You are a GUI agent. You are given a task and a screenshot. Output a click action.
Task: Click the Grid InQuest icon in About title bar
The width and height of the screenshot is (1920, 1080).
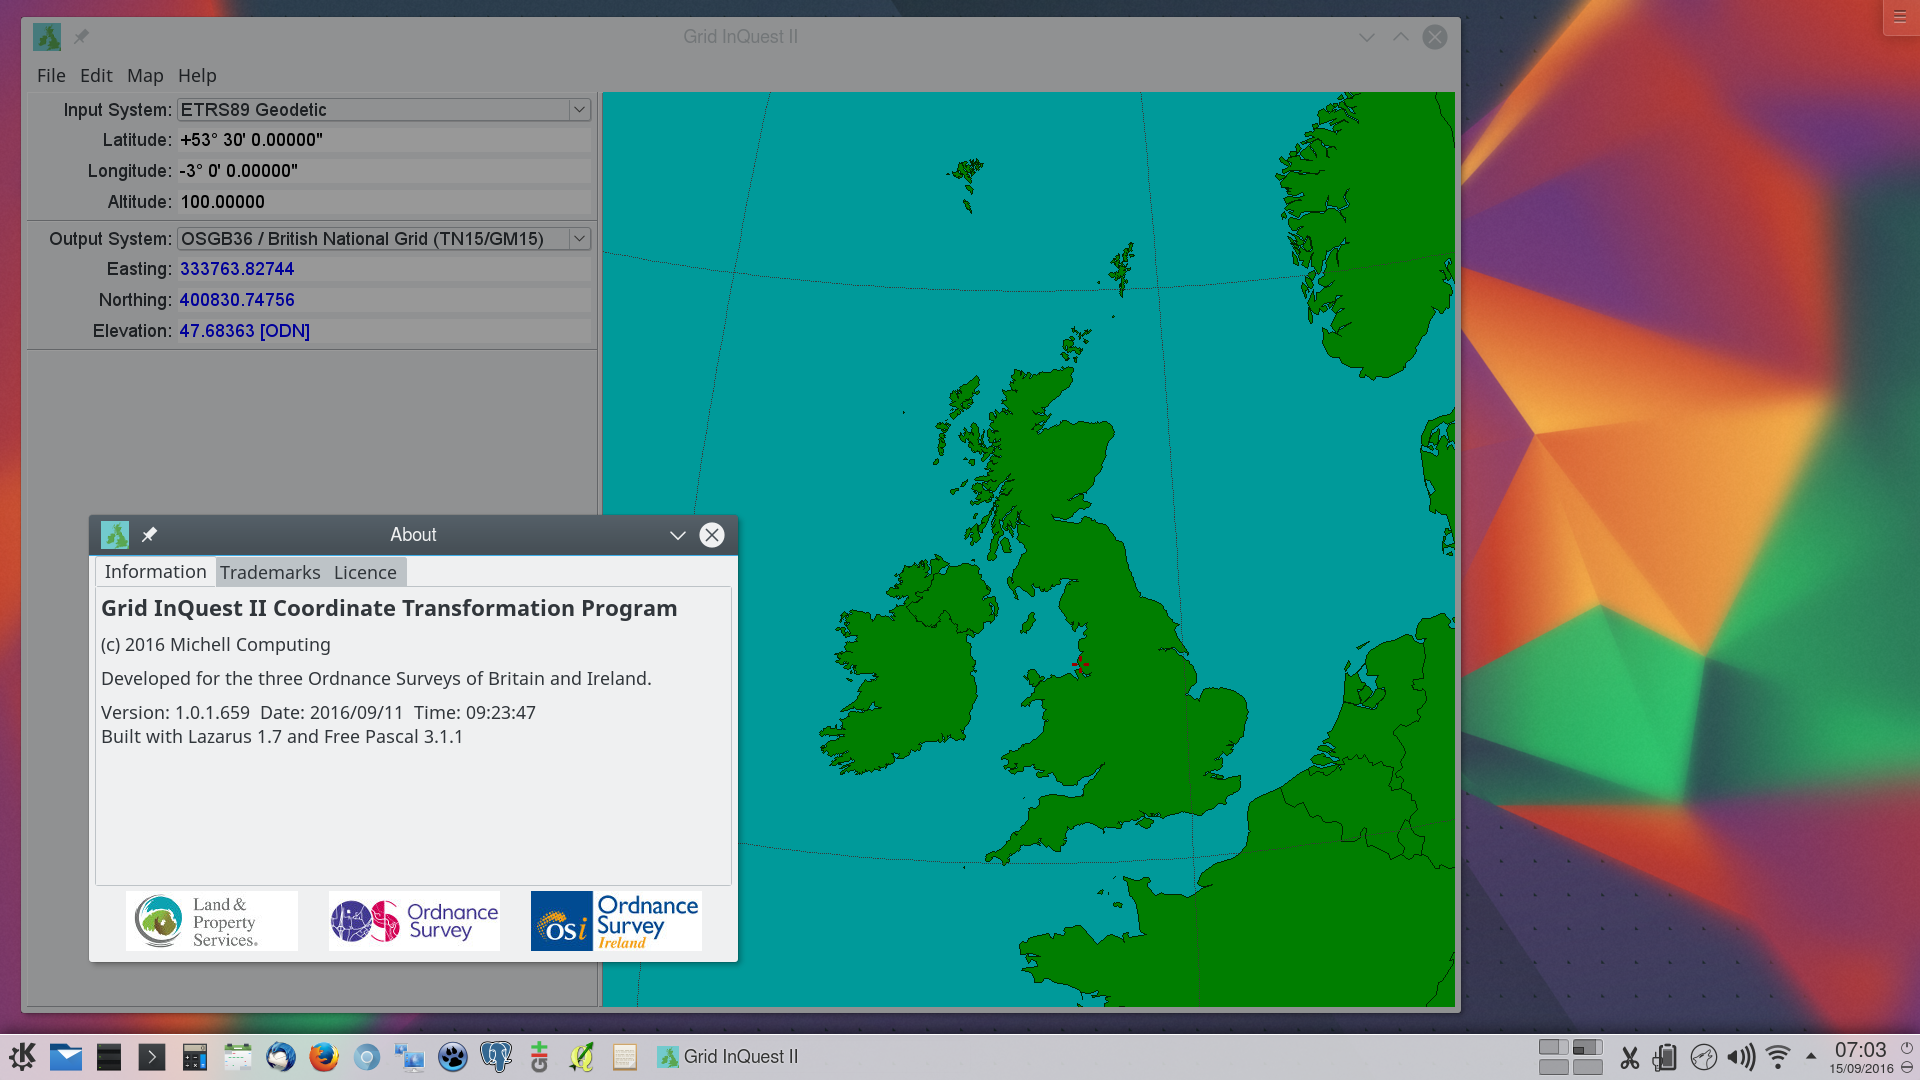[x=115, y=535]
